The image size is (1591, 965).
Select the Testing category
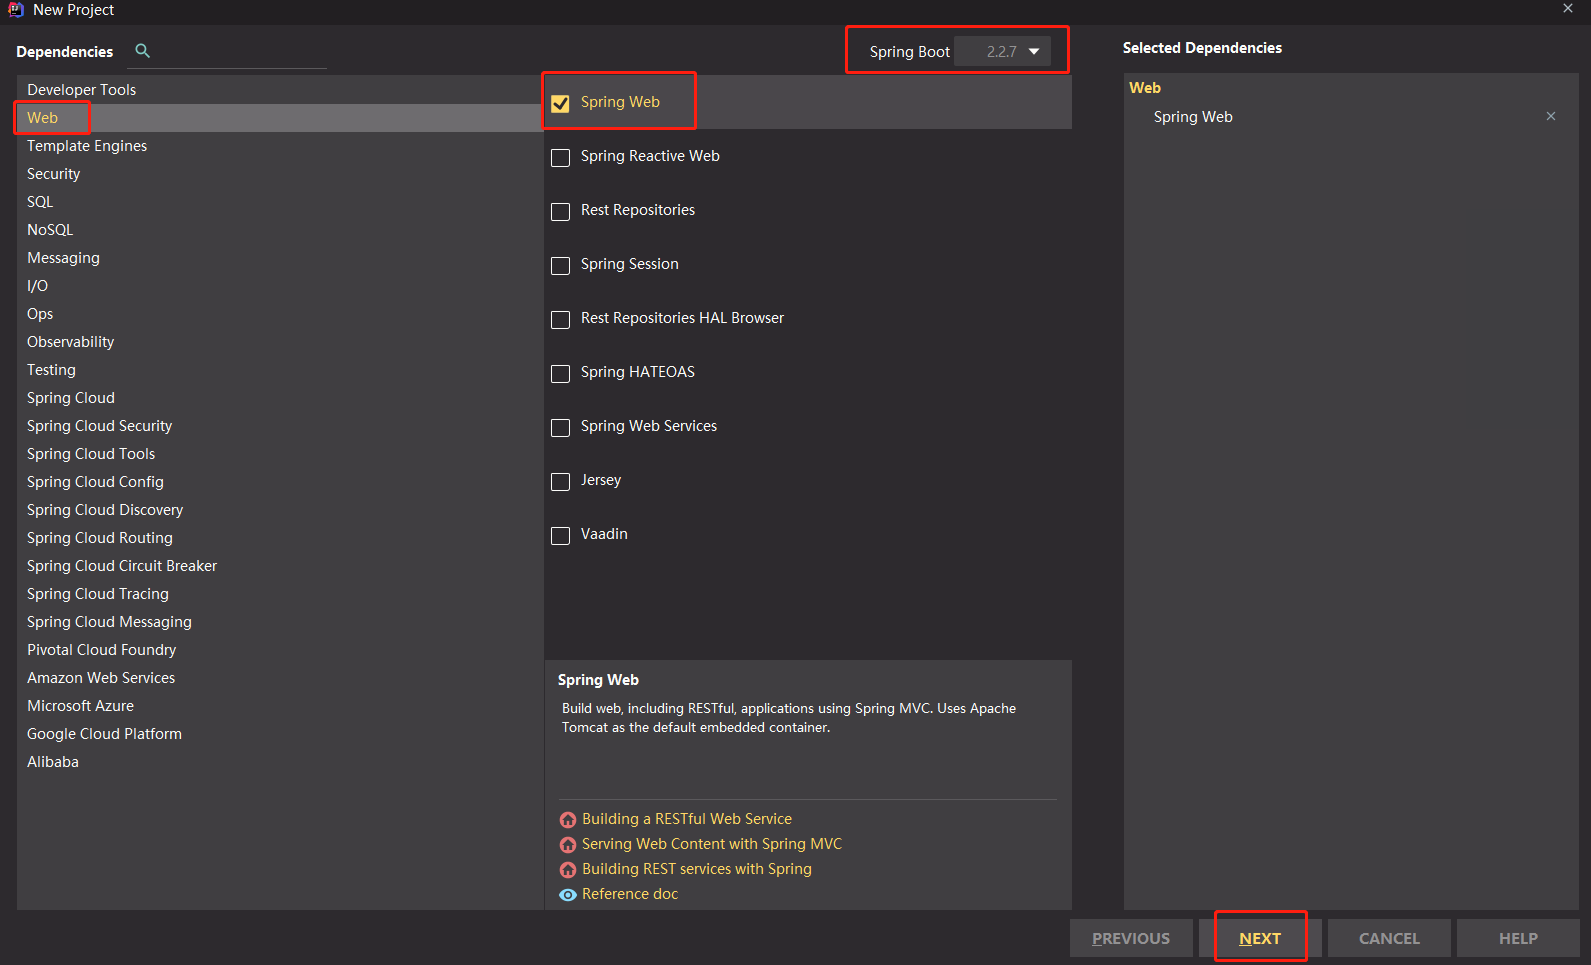280,370
